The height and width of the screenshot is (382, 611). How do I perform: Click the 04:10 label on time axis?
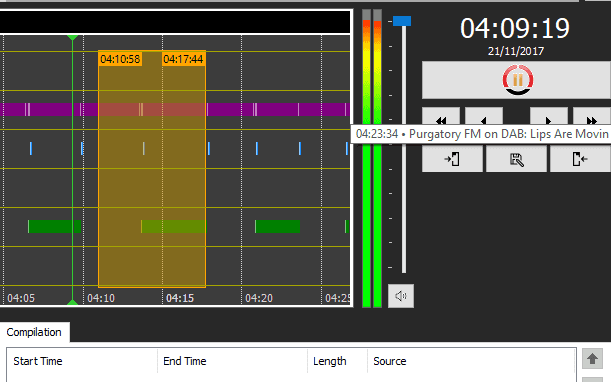101,298
